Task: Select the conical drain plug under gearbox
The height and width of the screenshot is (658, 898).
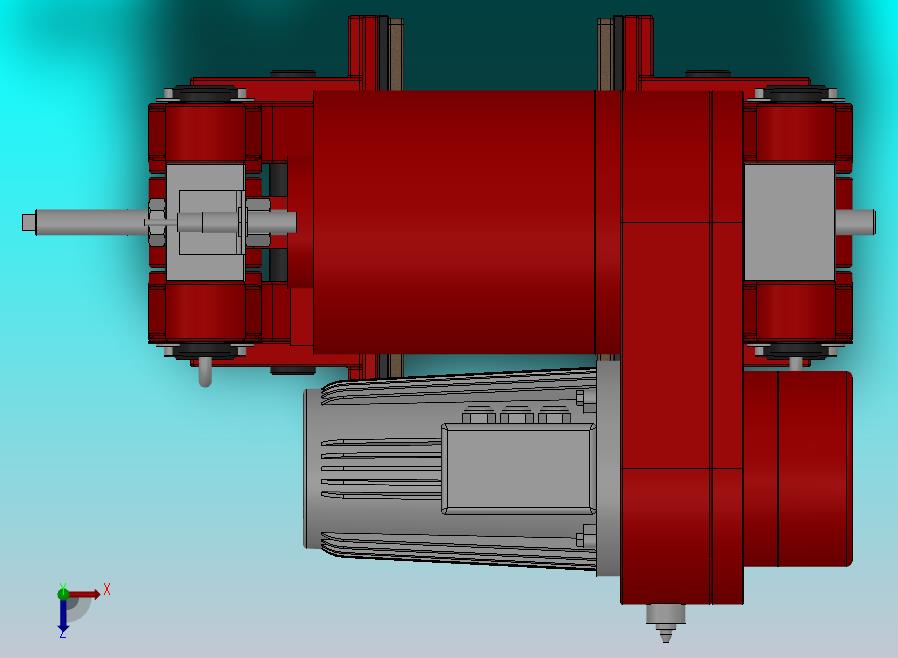Action: (x=665, y=623)
